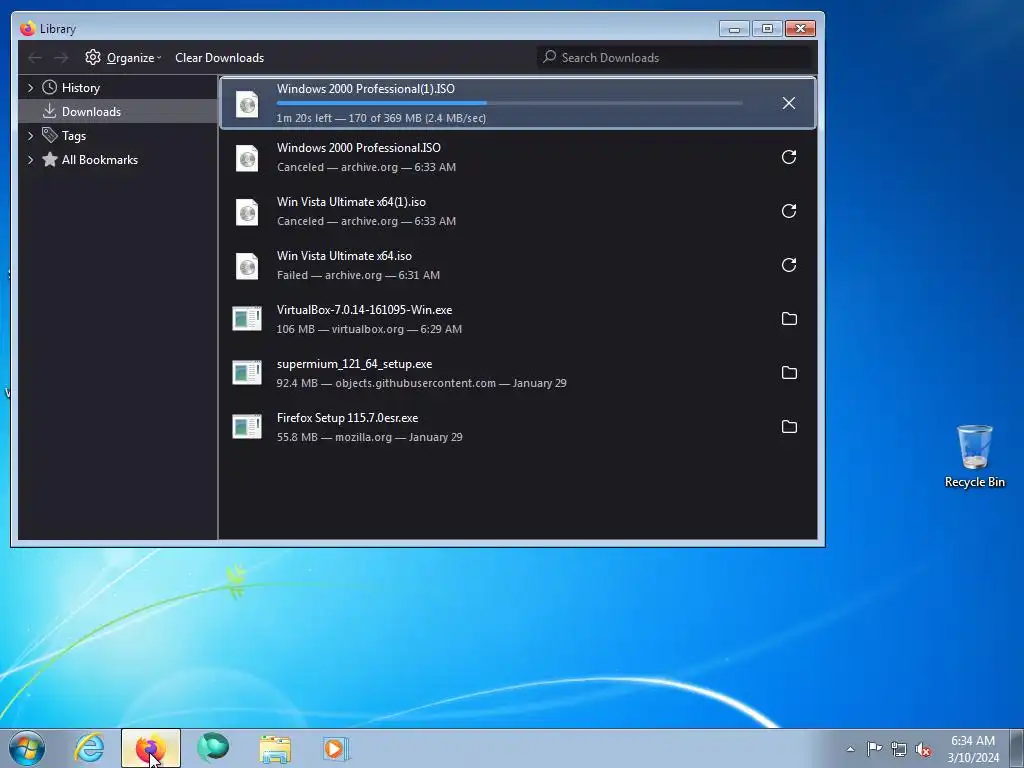The width and height of the screenshot is (1024, 768).
Task: Open the Organize dropdown menu
Action: (123, 57)
